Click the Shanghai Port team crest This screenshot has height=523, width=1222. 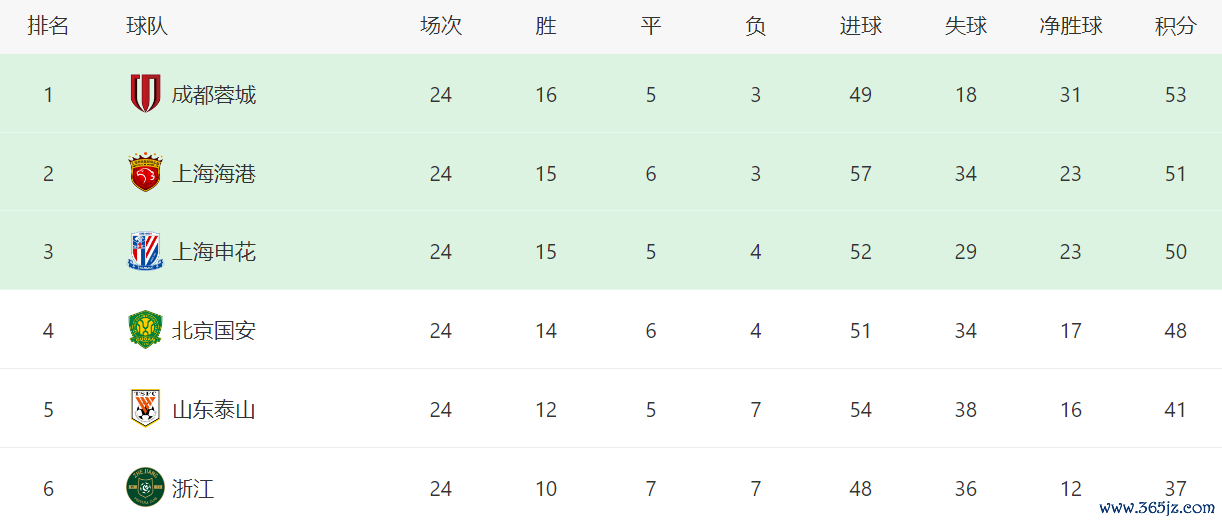(x=145, y=173)
